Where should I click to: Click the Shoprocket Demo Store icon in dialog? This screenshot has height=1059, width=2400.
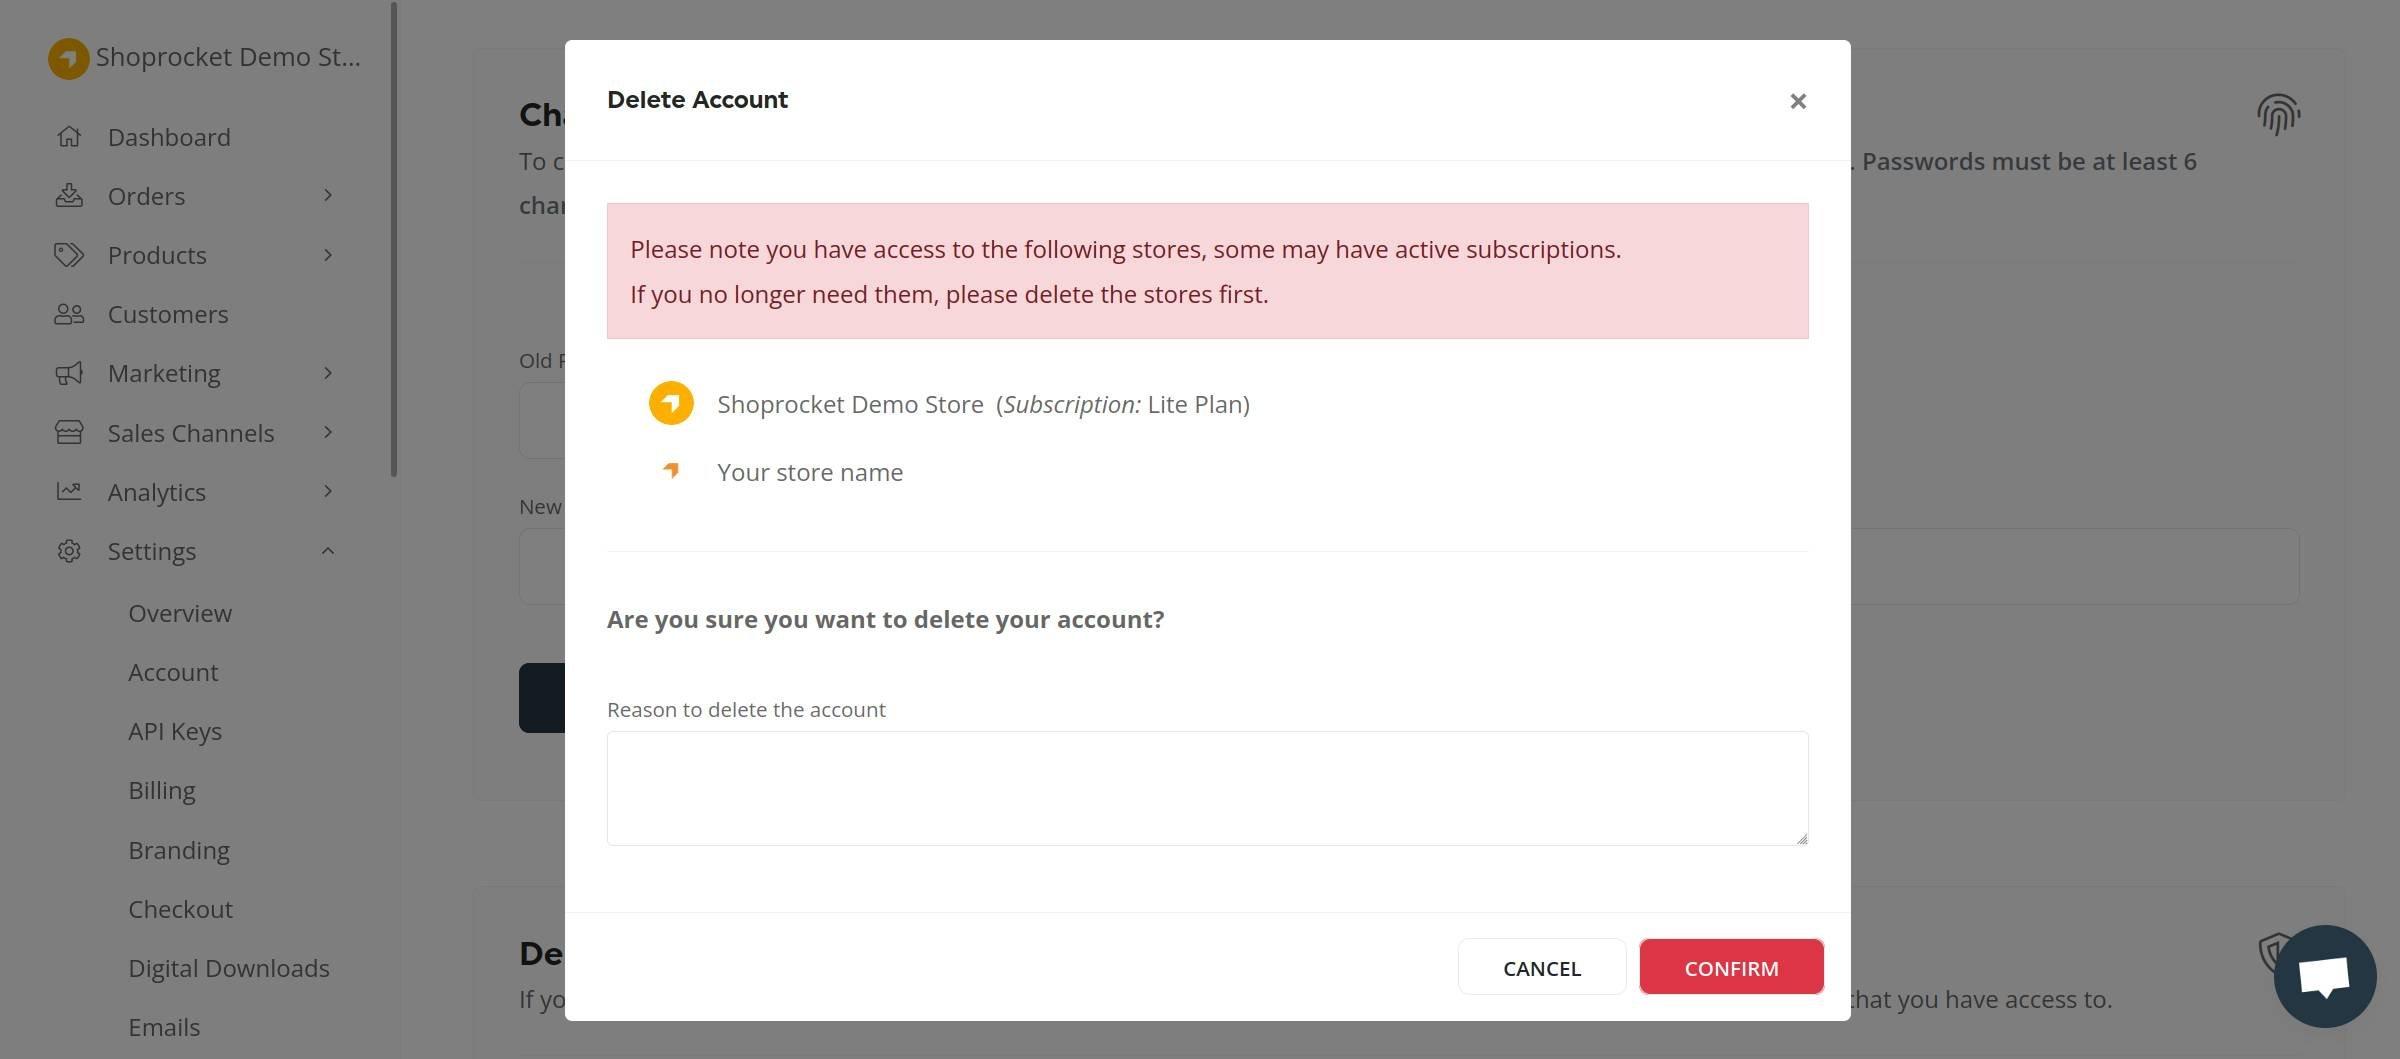670,403
